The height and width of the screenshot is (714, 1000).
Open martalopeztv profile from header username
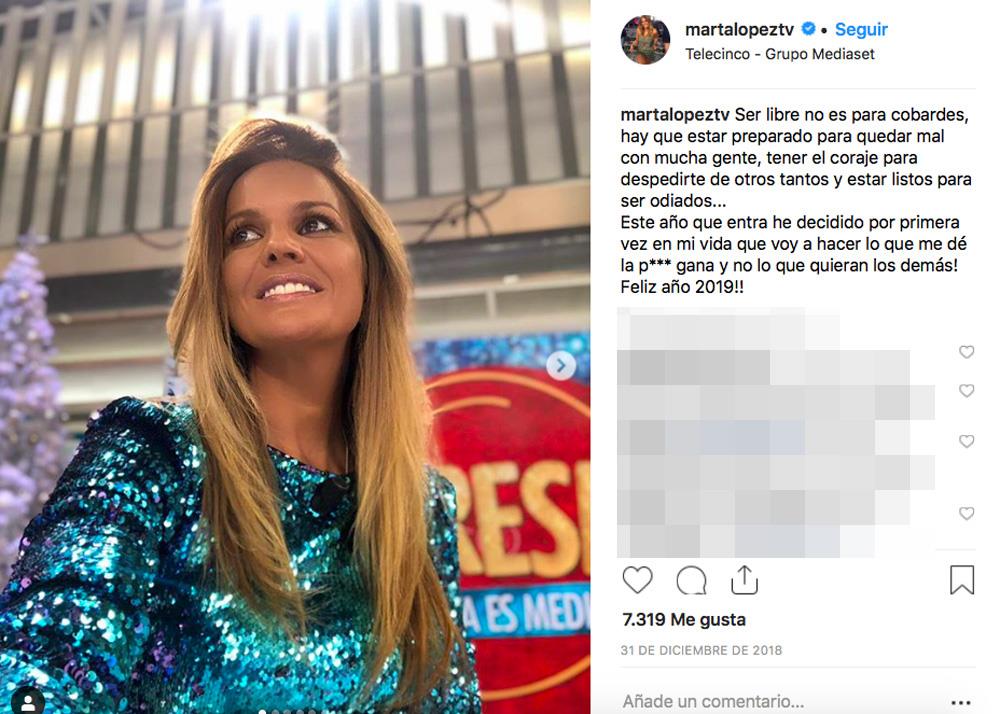pyautogui.click(x=739, y=29)
